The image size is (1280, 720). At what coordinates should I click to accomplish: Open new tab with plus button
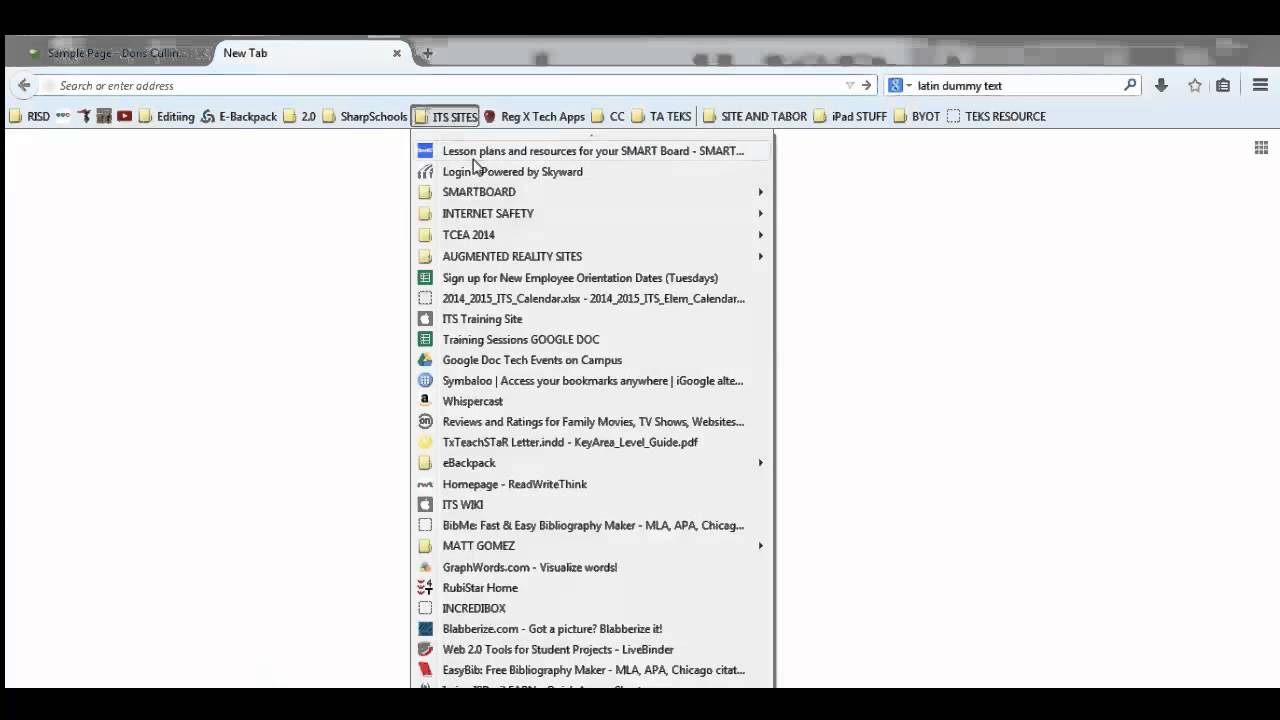point(427,53)
